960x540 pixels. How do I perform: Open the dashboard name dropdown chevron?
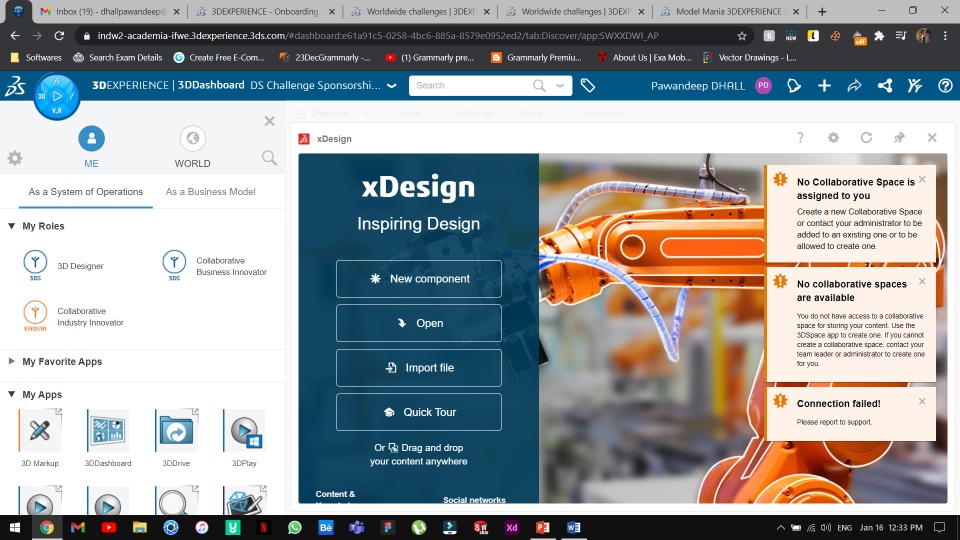pos(392,86)
